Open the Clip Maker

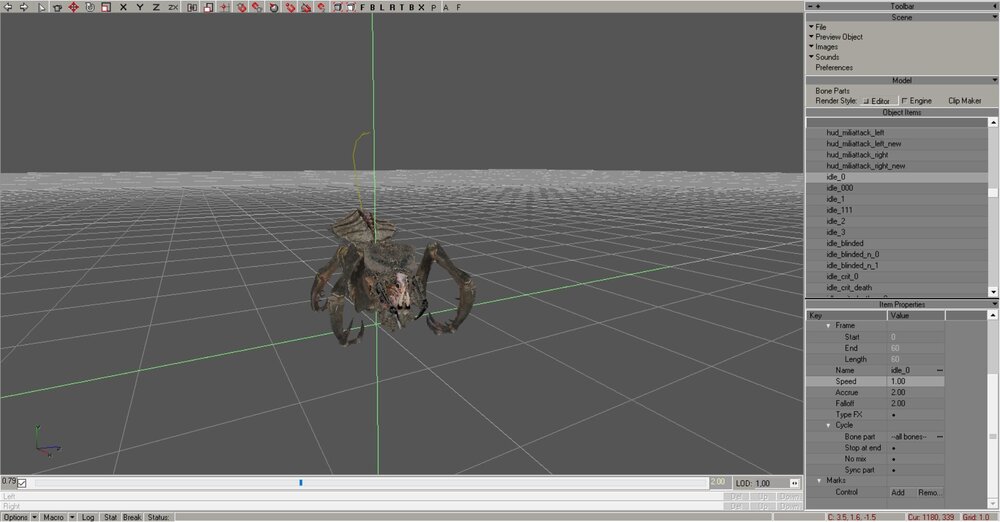coord(964,101)
